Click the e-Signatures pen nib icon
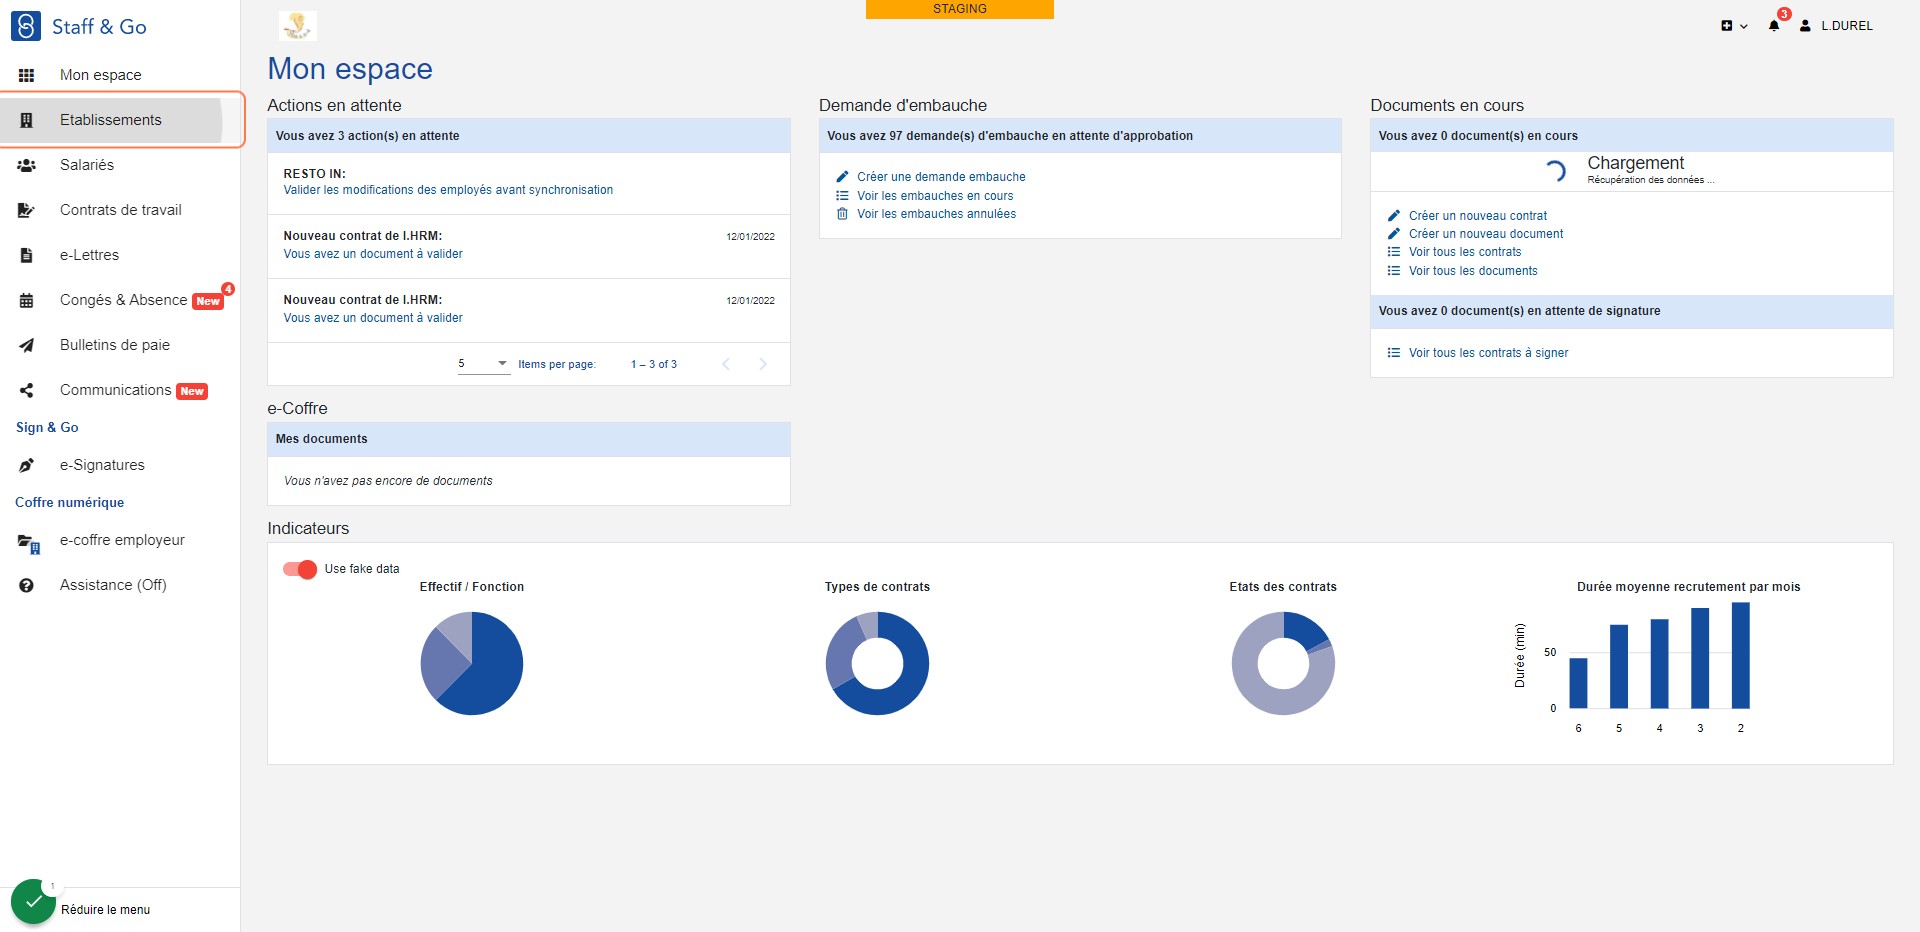Screen dimensions: 1920x932 tap(27, 465)
